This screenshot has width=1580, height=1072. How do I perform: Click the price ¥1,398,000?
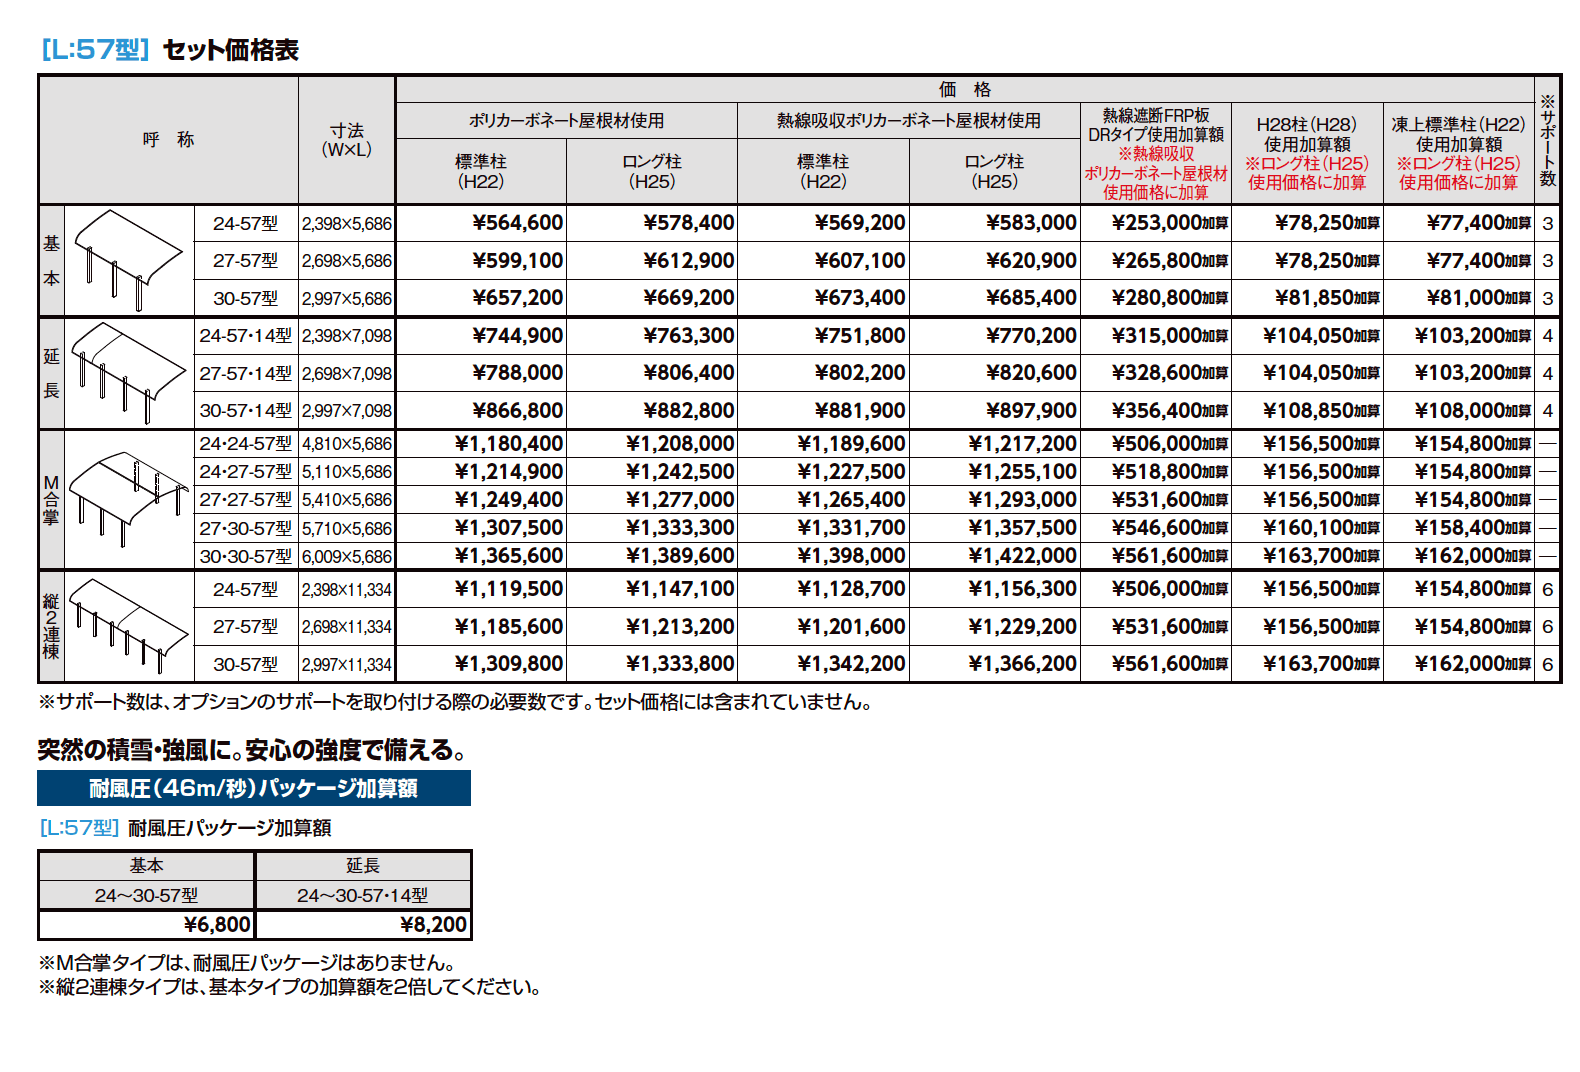(x=851, y=556)
